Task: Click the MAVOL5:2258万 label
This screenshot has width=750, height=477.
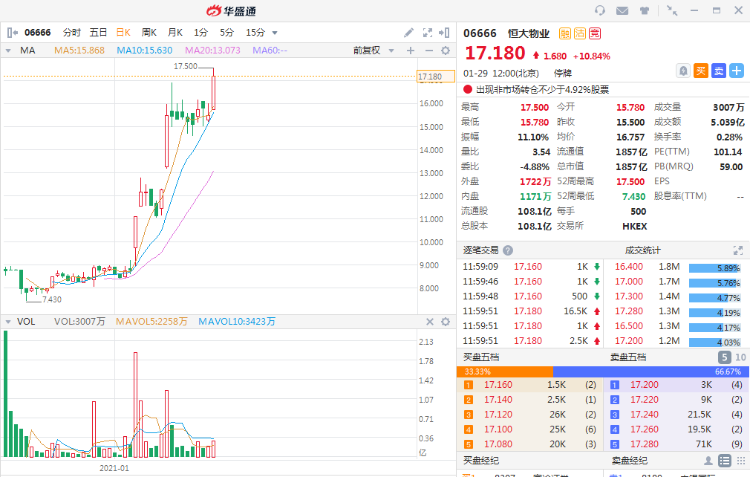Action: click(152, 322)
